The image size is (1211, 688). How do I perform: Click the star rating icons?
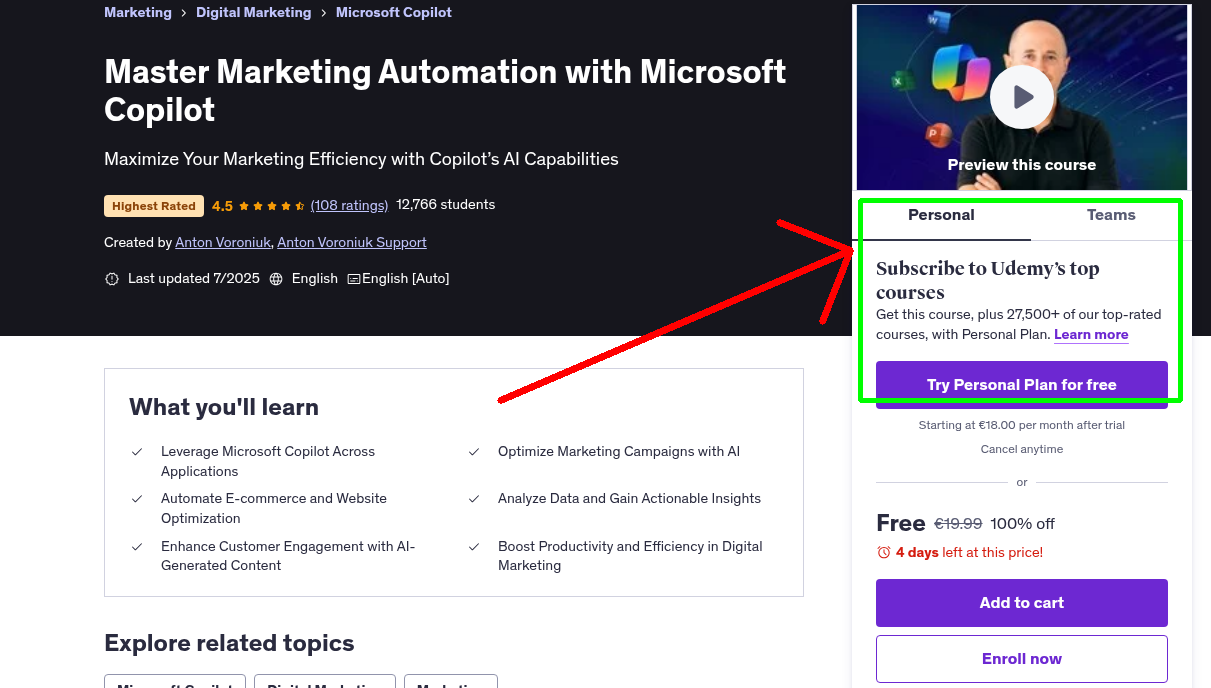[272, 206]
